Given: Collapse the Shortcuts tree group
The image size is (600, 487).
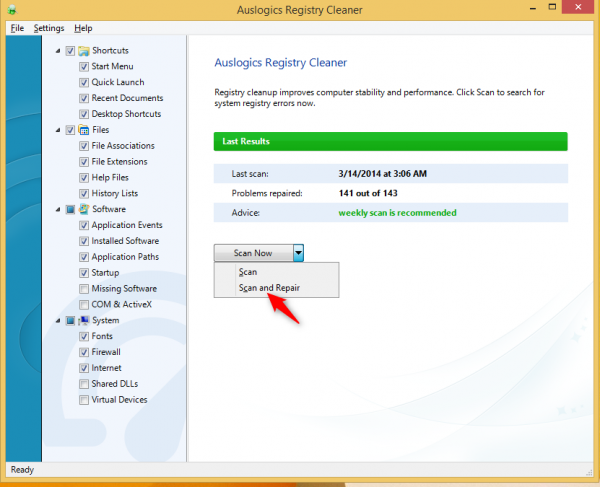Looking at the screenshot, I should coord(58,51).
